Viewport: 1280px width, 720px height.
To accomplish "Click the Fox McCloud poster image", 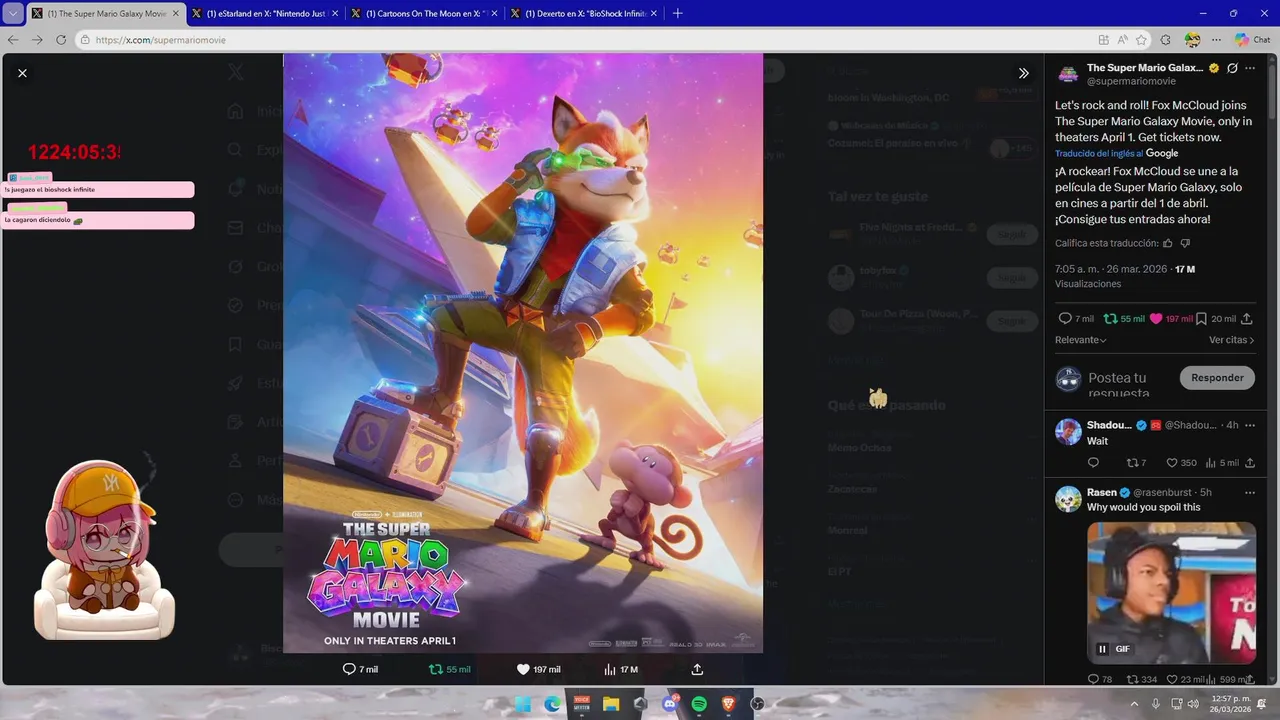I will point(523,353).
